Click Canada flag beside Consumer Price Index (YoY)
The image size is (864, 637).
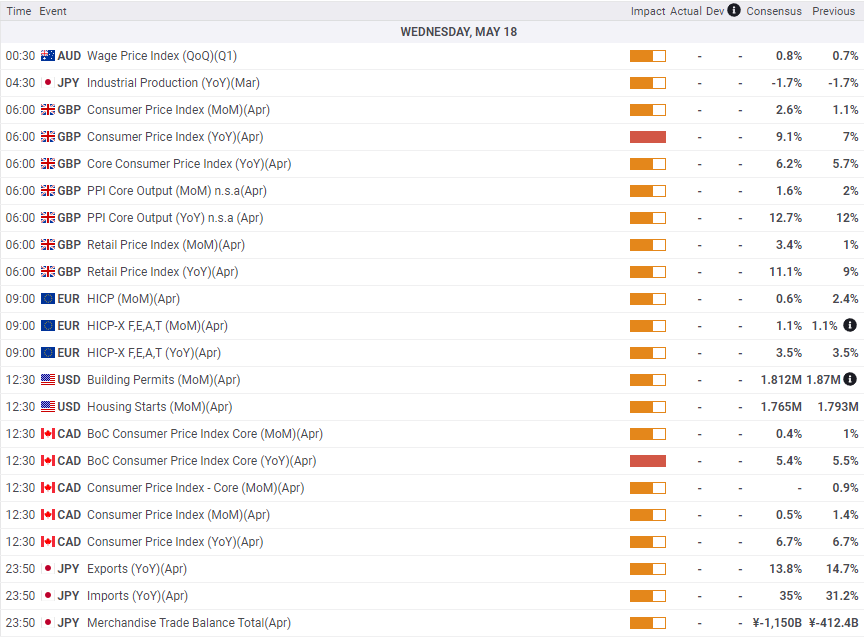48,542
